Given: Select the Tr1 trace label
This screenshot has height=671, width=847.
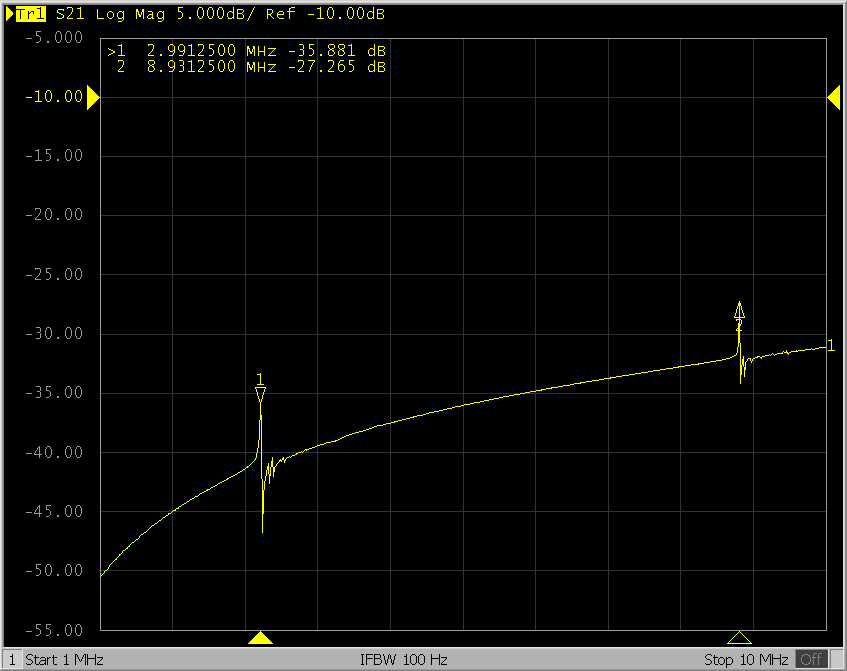Looking at the screenshot, I should 29,15.
